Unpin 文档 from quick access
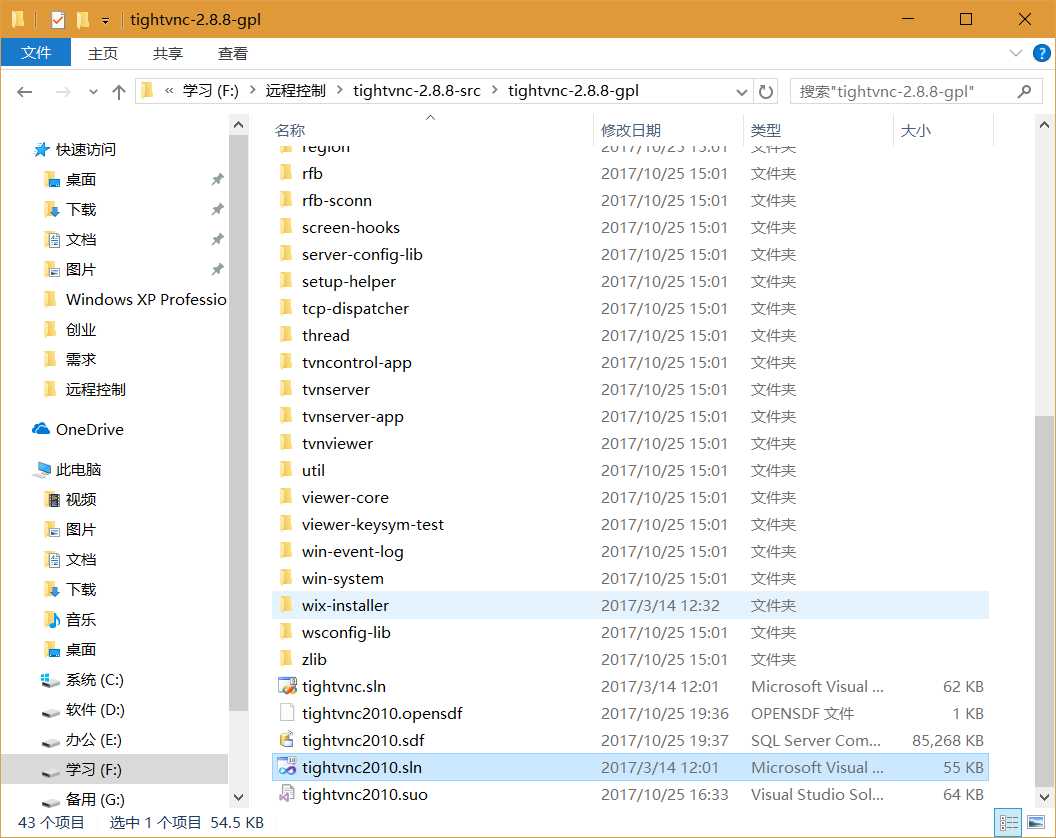Screen dimensions: 1056x838 tap(217, 239)
